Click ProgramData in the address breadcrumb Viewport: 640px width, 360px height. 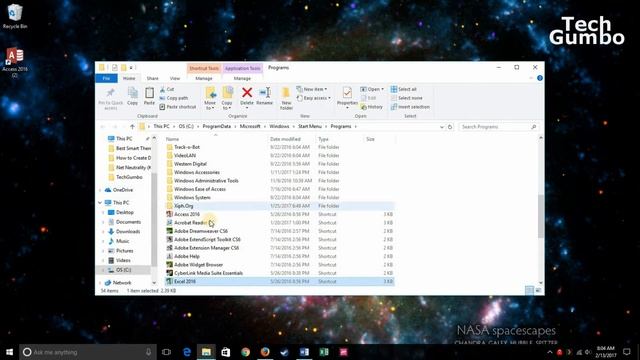click(217, 127)
